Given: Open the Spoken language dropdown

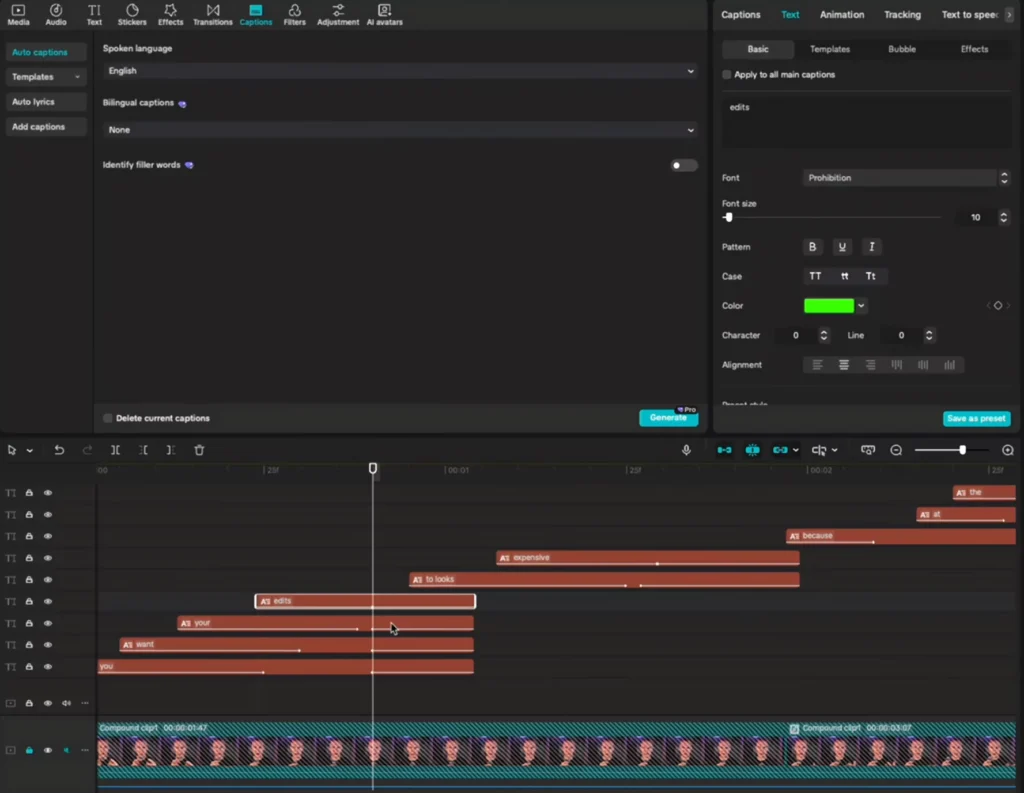Looking at the screenshot, I should coord(400,71).
